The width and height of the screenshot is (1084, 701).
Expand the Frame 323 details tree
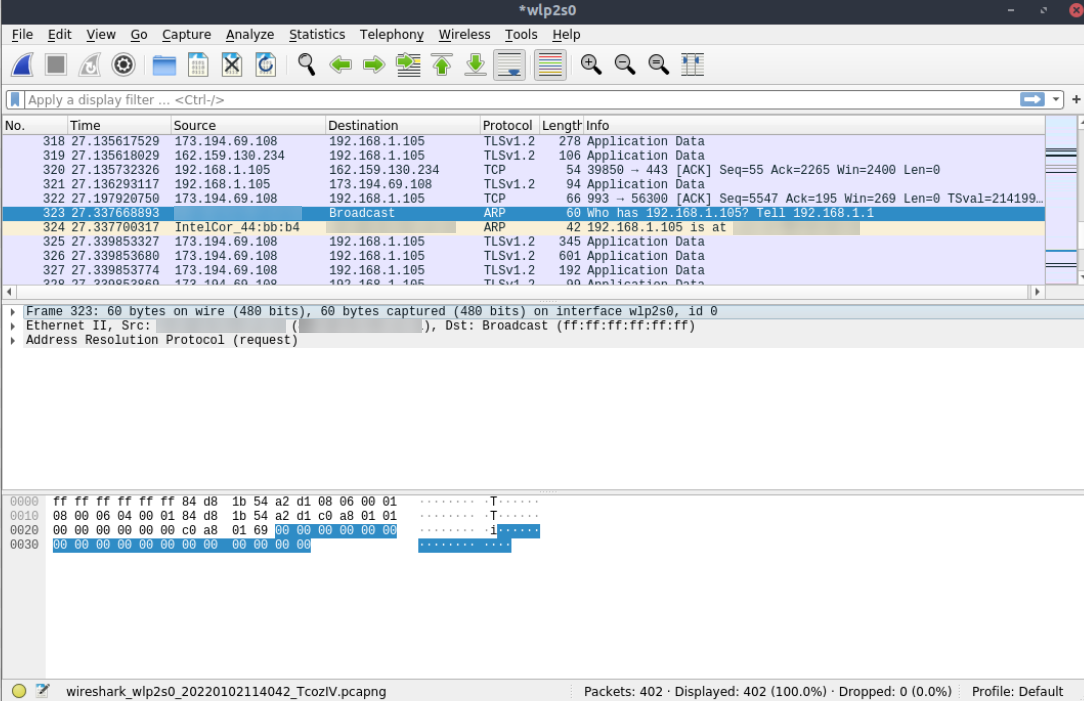pos(12,312)
